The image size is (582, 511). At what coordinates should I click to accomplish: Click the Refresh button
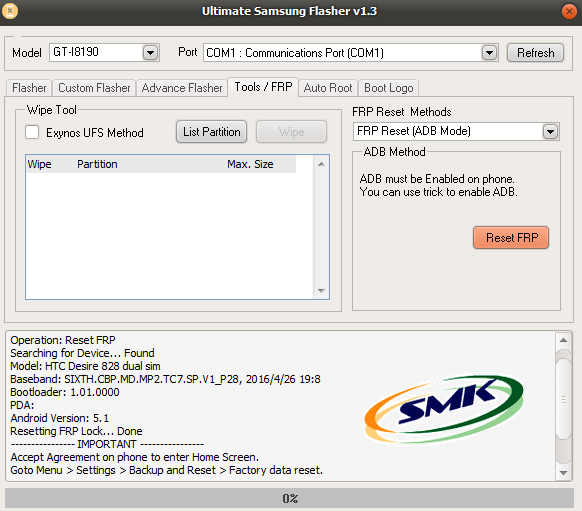tap(535, 53)
